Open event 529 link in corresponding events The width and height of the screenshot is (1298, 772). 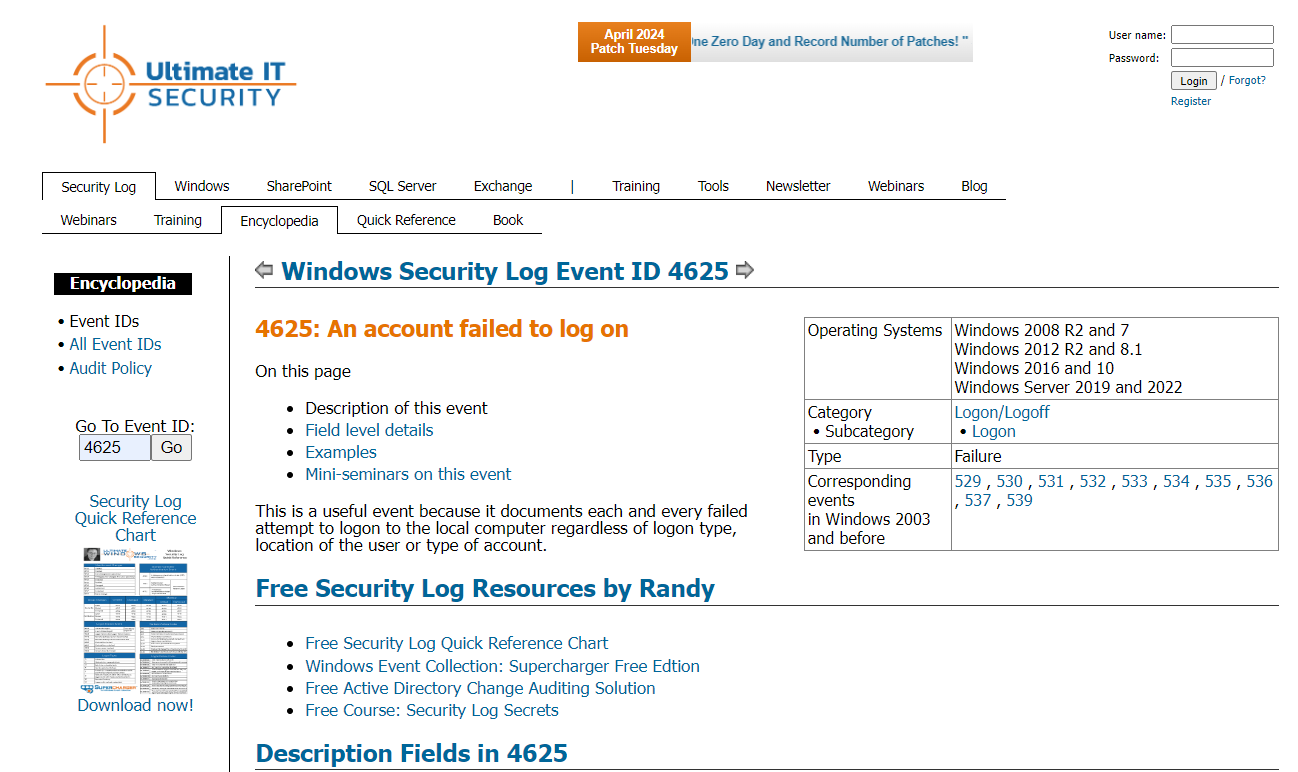point(968,481)
